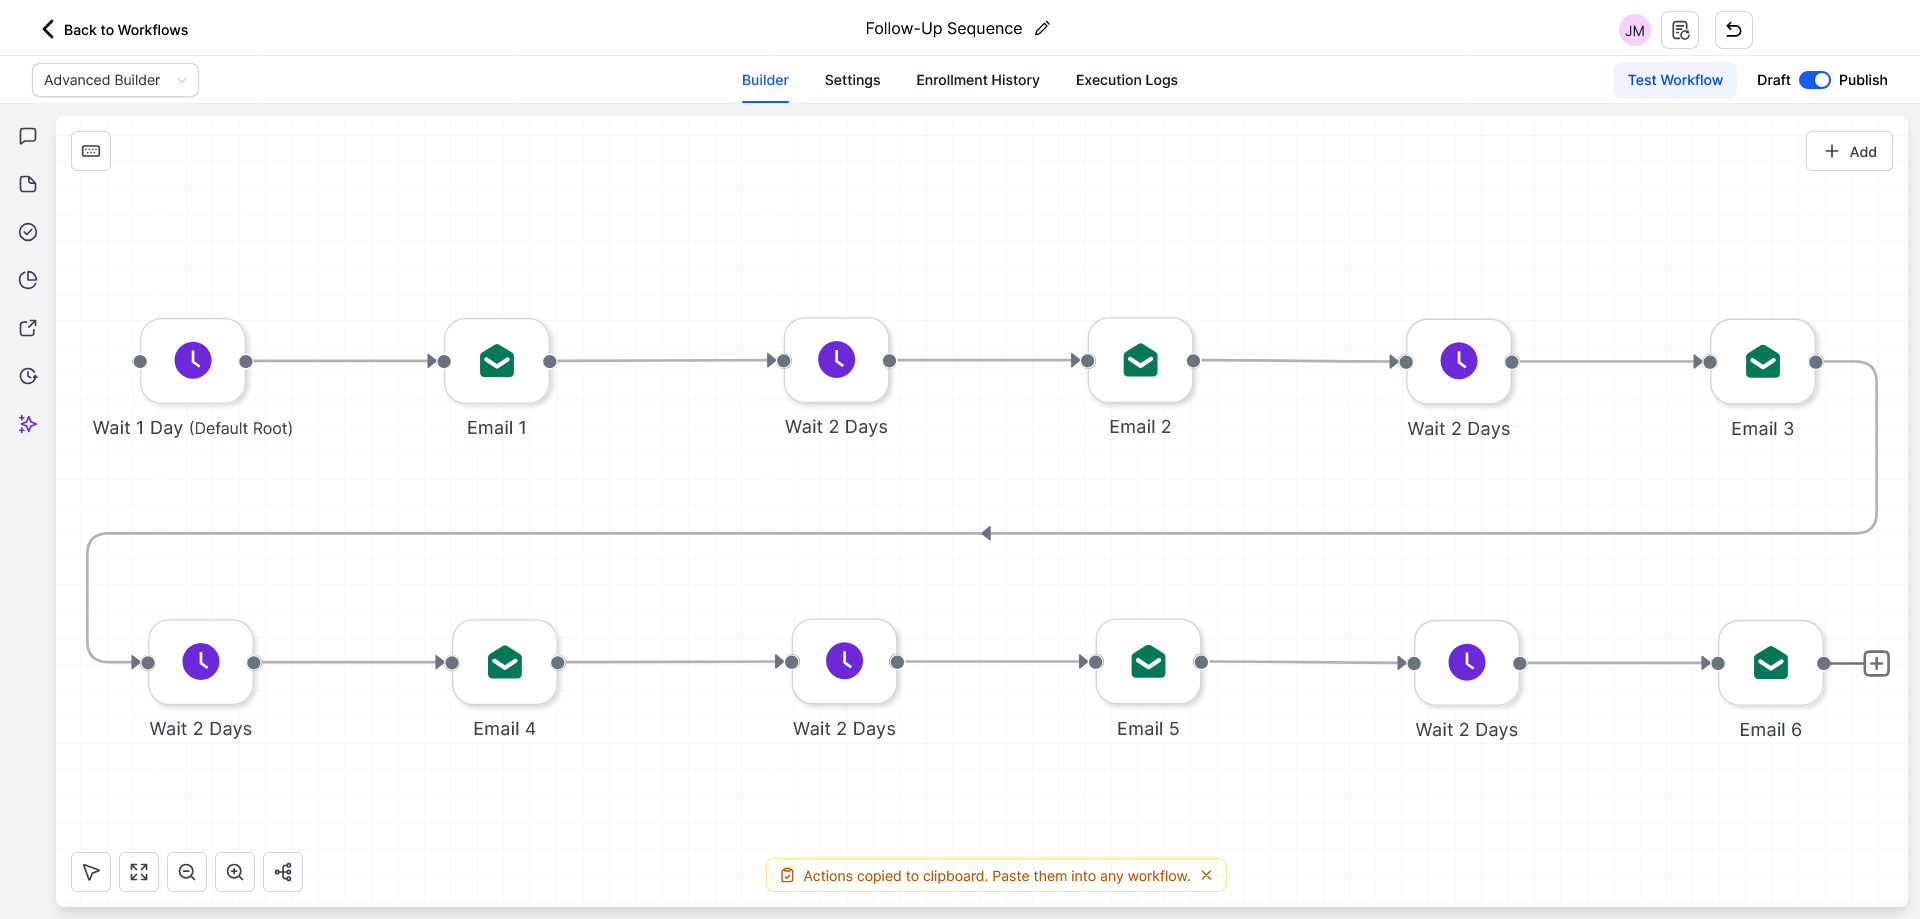
Task: Rename the workflow using the pencil icon
Action: (x=1042, y=28)
